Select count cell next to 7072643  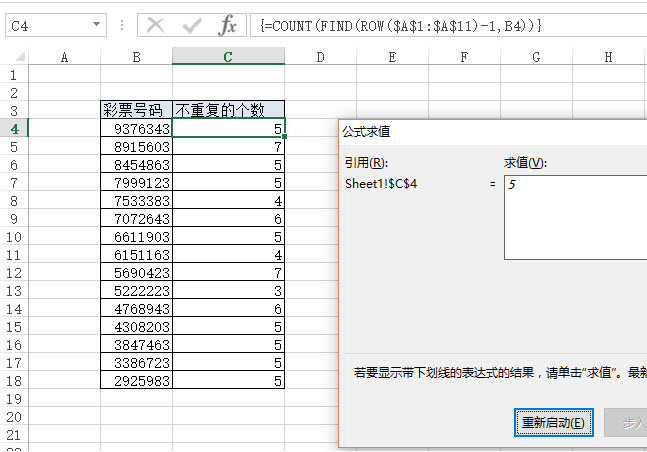click(x=228, y=219)
